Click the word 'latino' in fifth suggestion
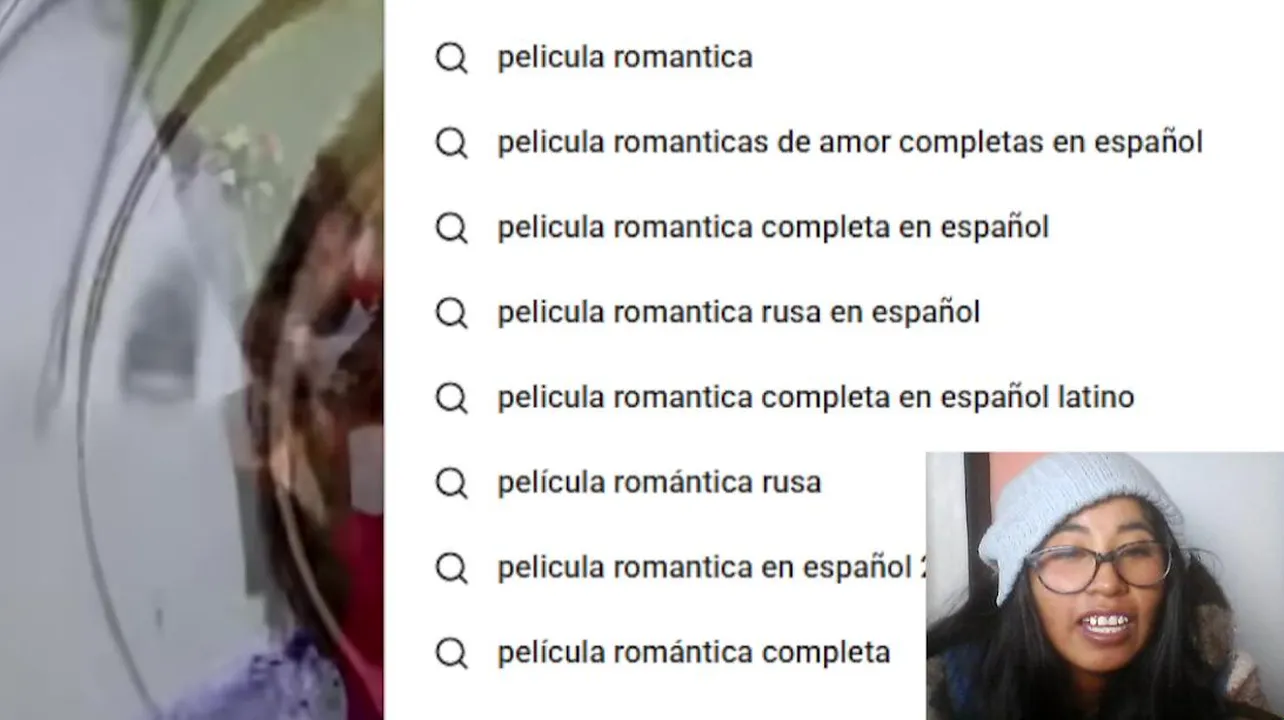Screen dimensions: 1284x720 (x=1096, y=397)
